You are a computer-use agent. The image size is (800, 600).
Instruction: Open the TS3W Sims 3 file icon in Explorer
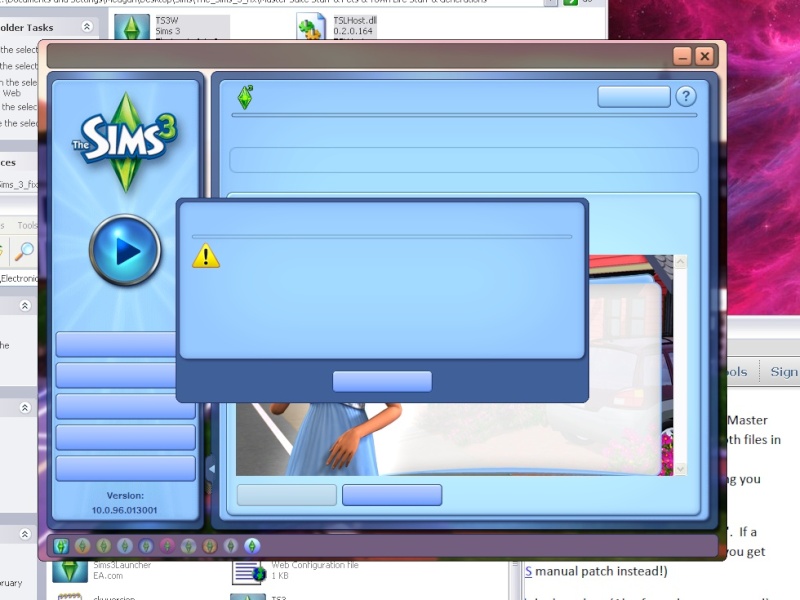[132, 27]
